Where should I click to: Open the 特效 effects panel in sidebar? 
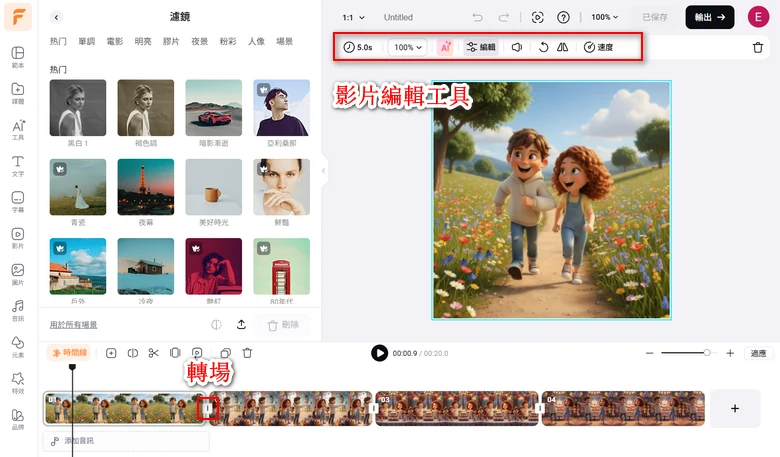(x=17, y=383)
